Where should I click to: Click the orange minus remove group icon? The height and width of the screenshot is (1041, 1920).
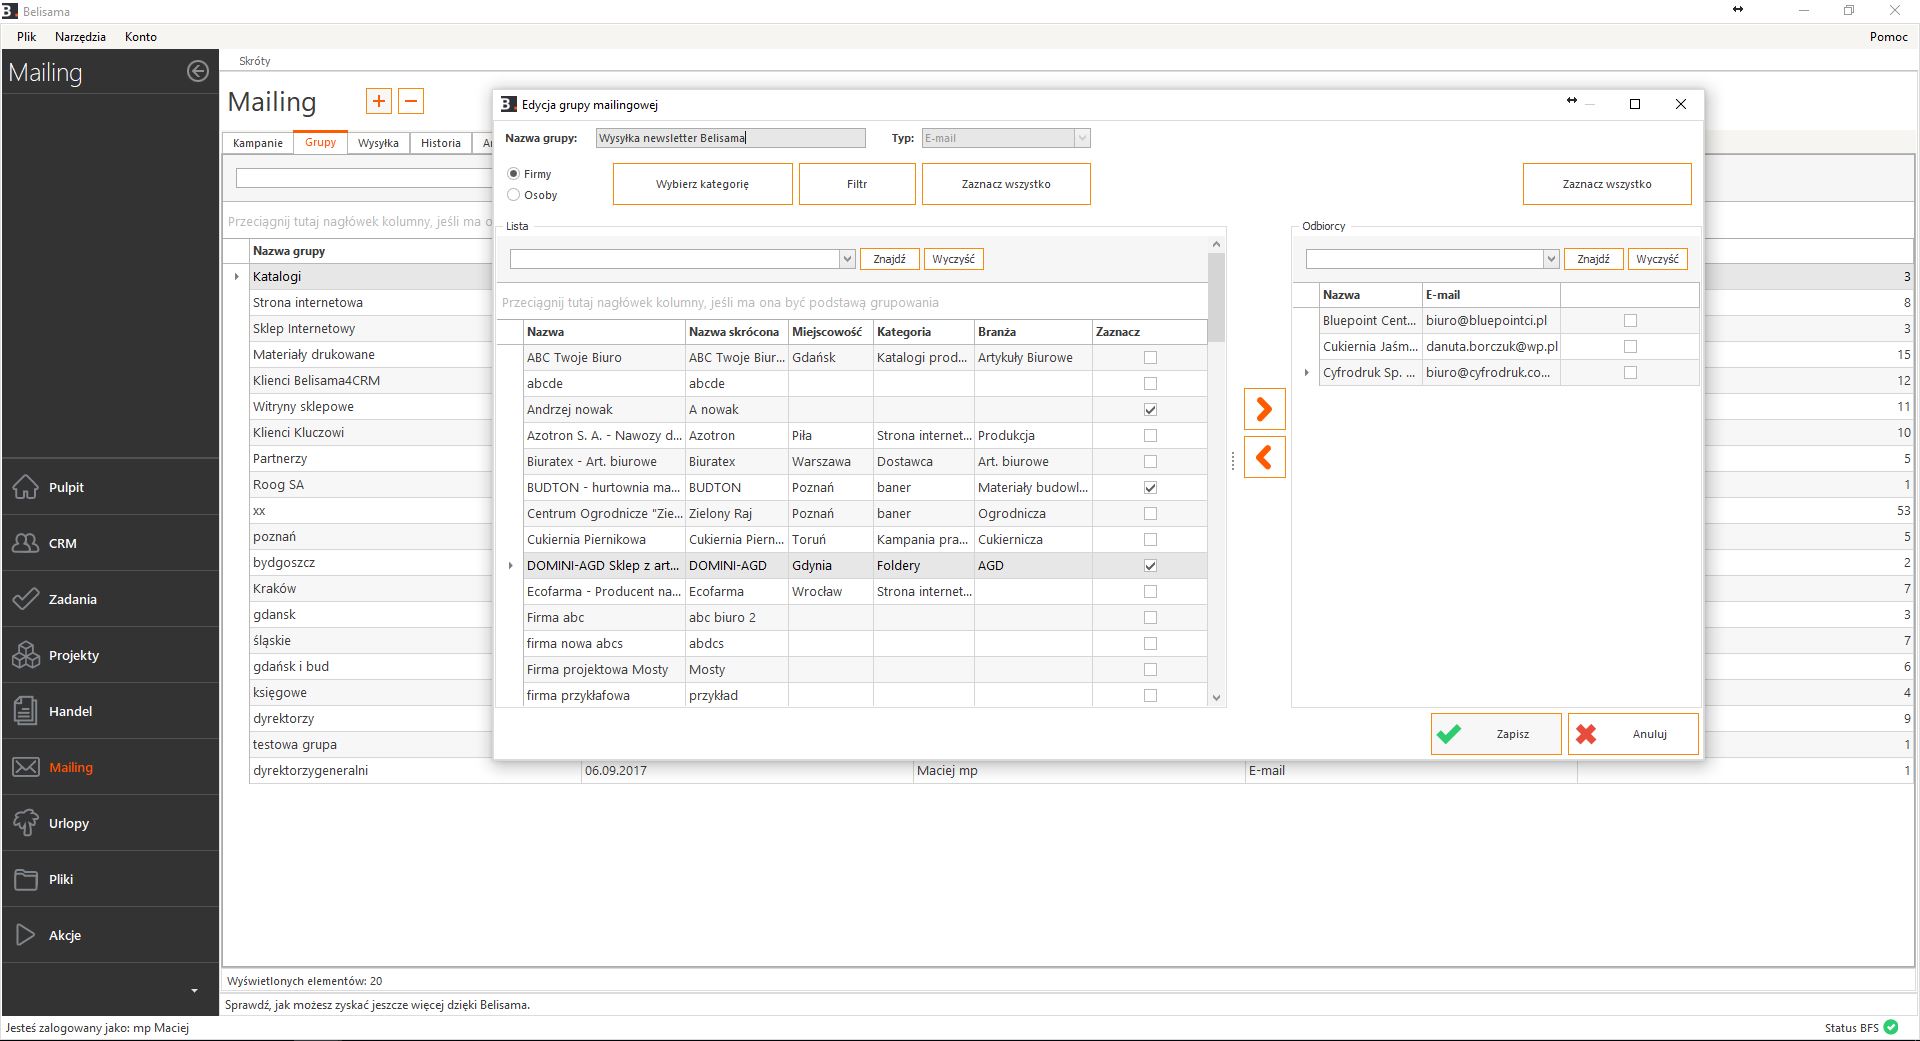tap(411, 101)
